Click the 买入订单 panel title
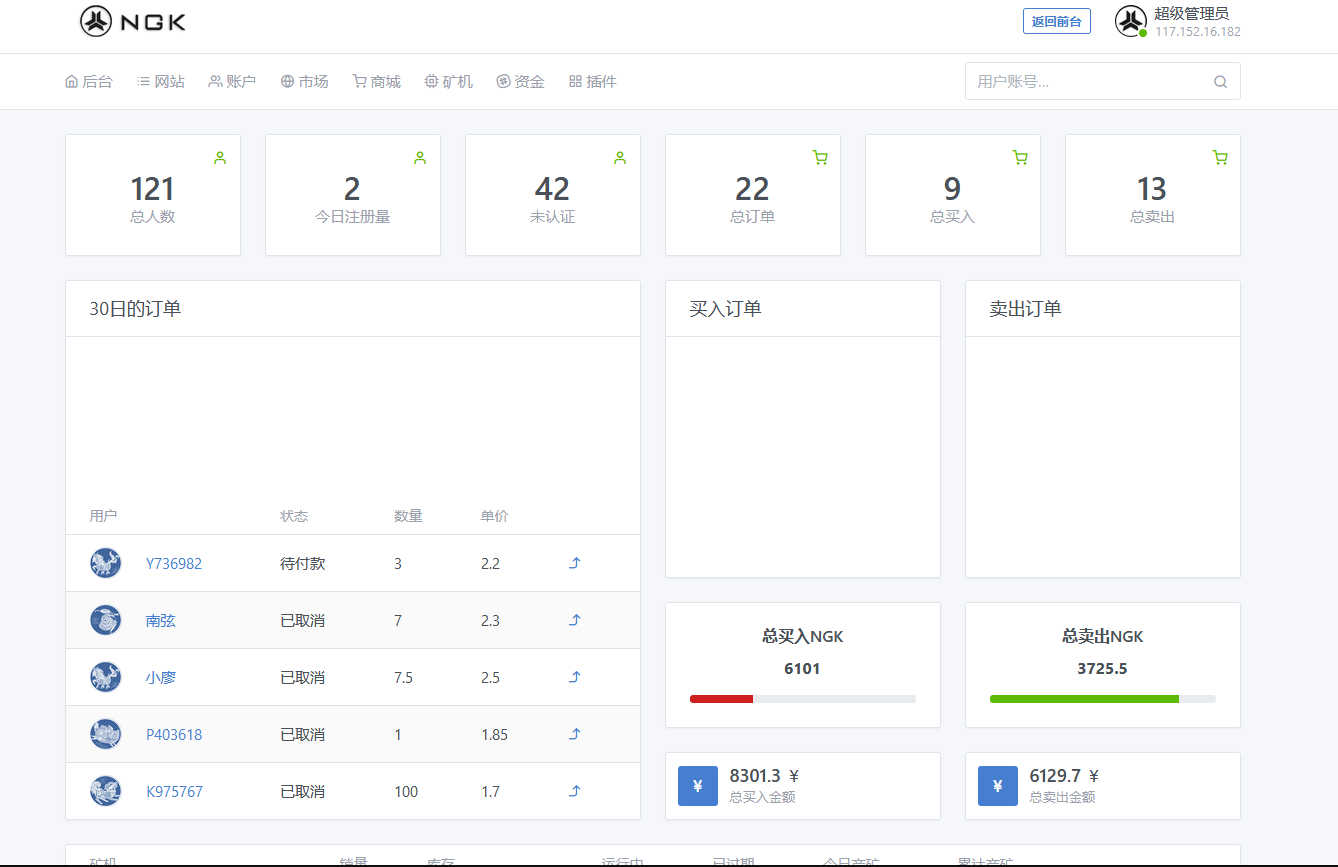Image resolution: width=1338 pixels, height=867 pixels. 726,309
